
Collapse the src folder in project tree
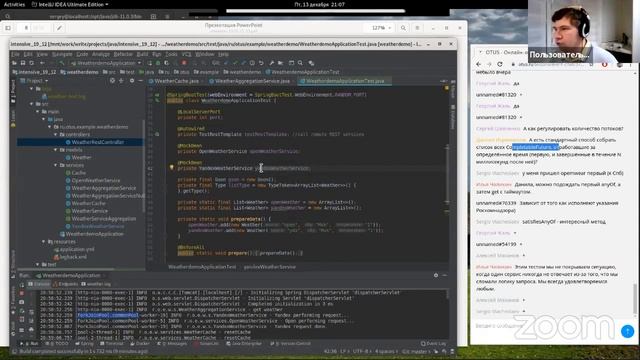click(31, 104)
